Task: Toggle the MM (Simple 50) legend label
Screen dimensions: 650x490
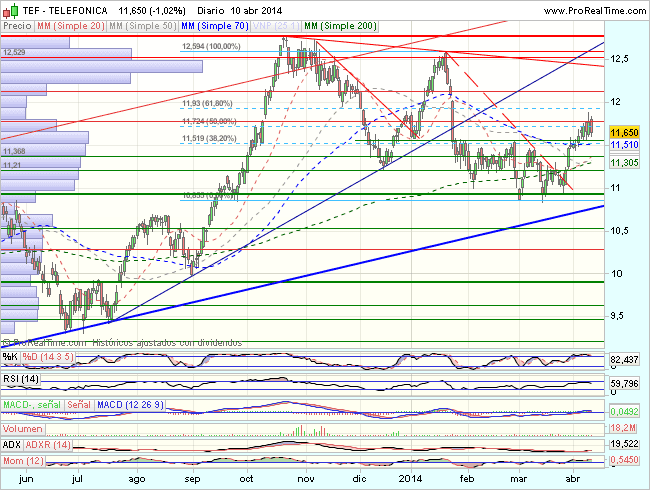Action: (x=142, y=26)
